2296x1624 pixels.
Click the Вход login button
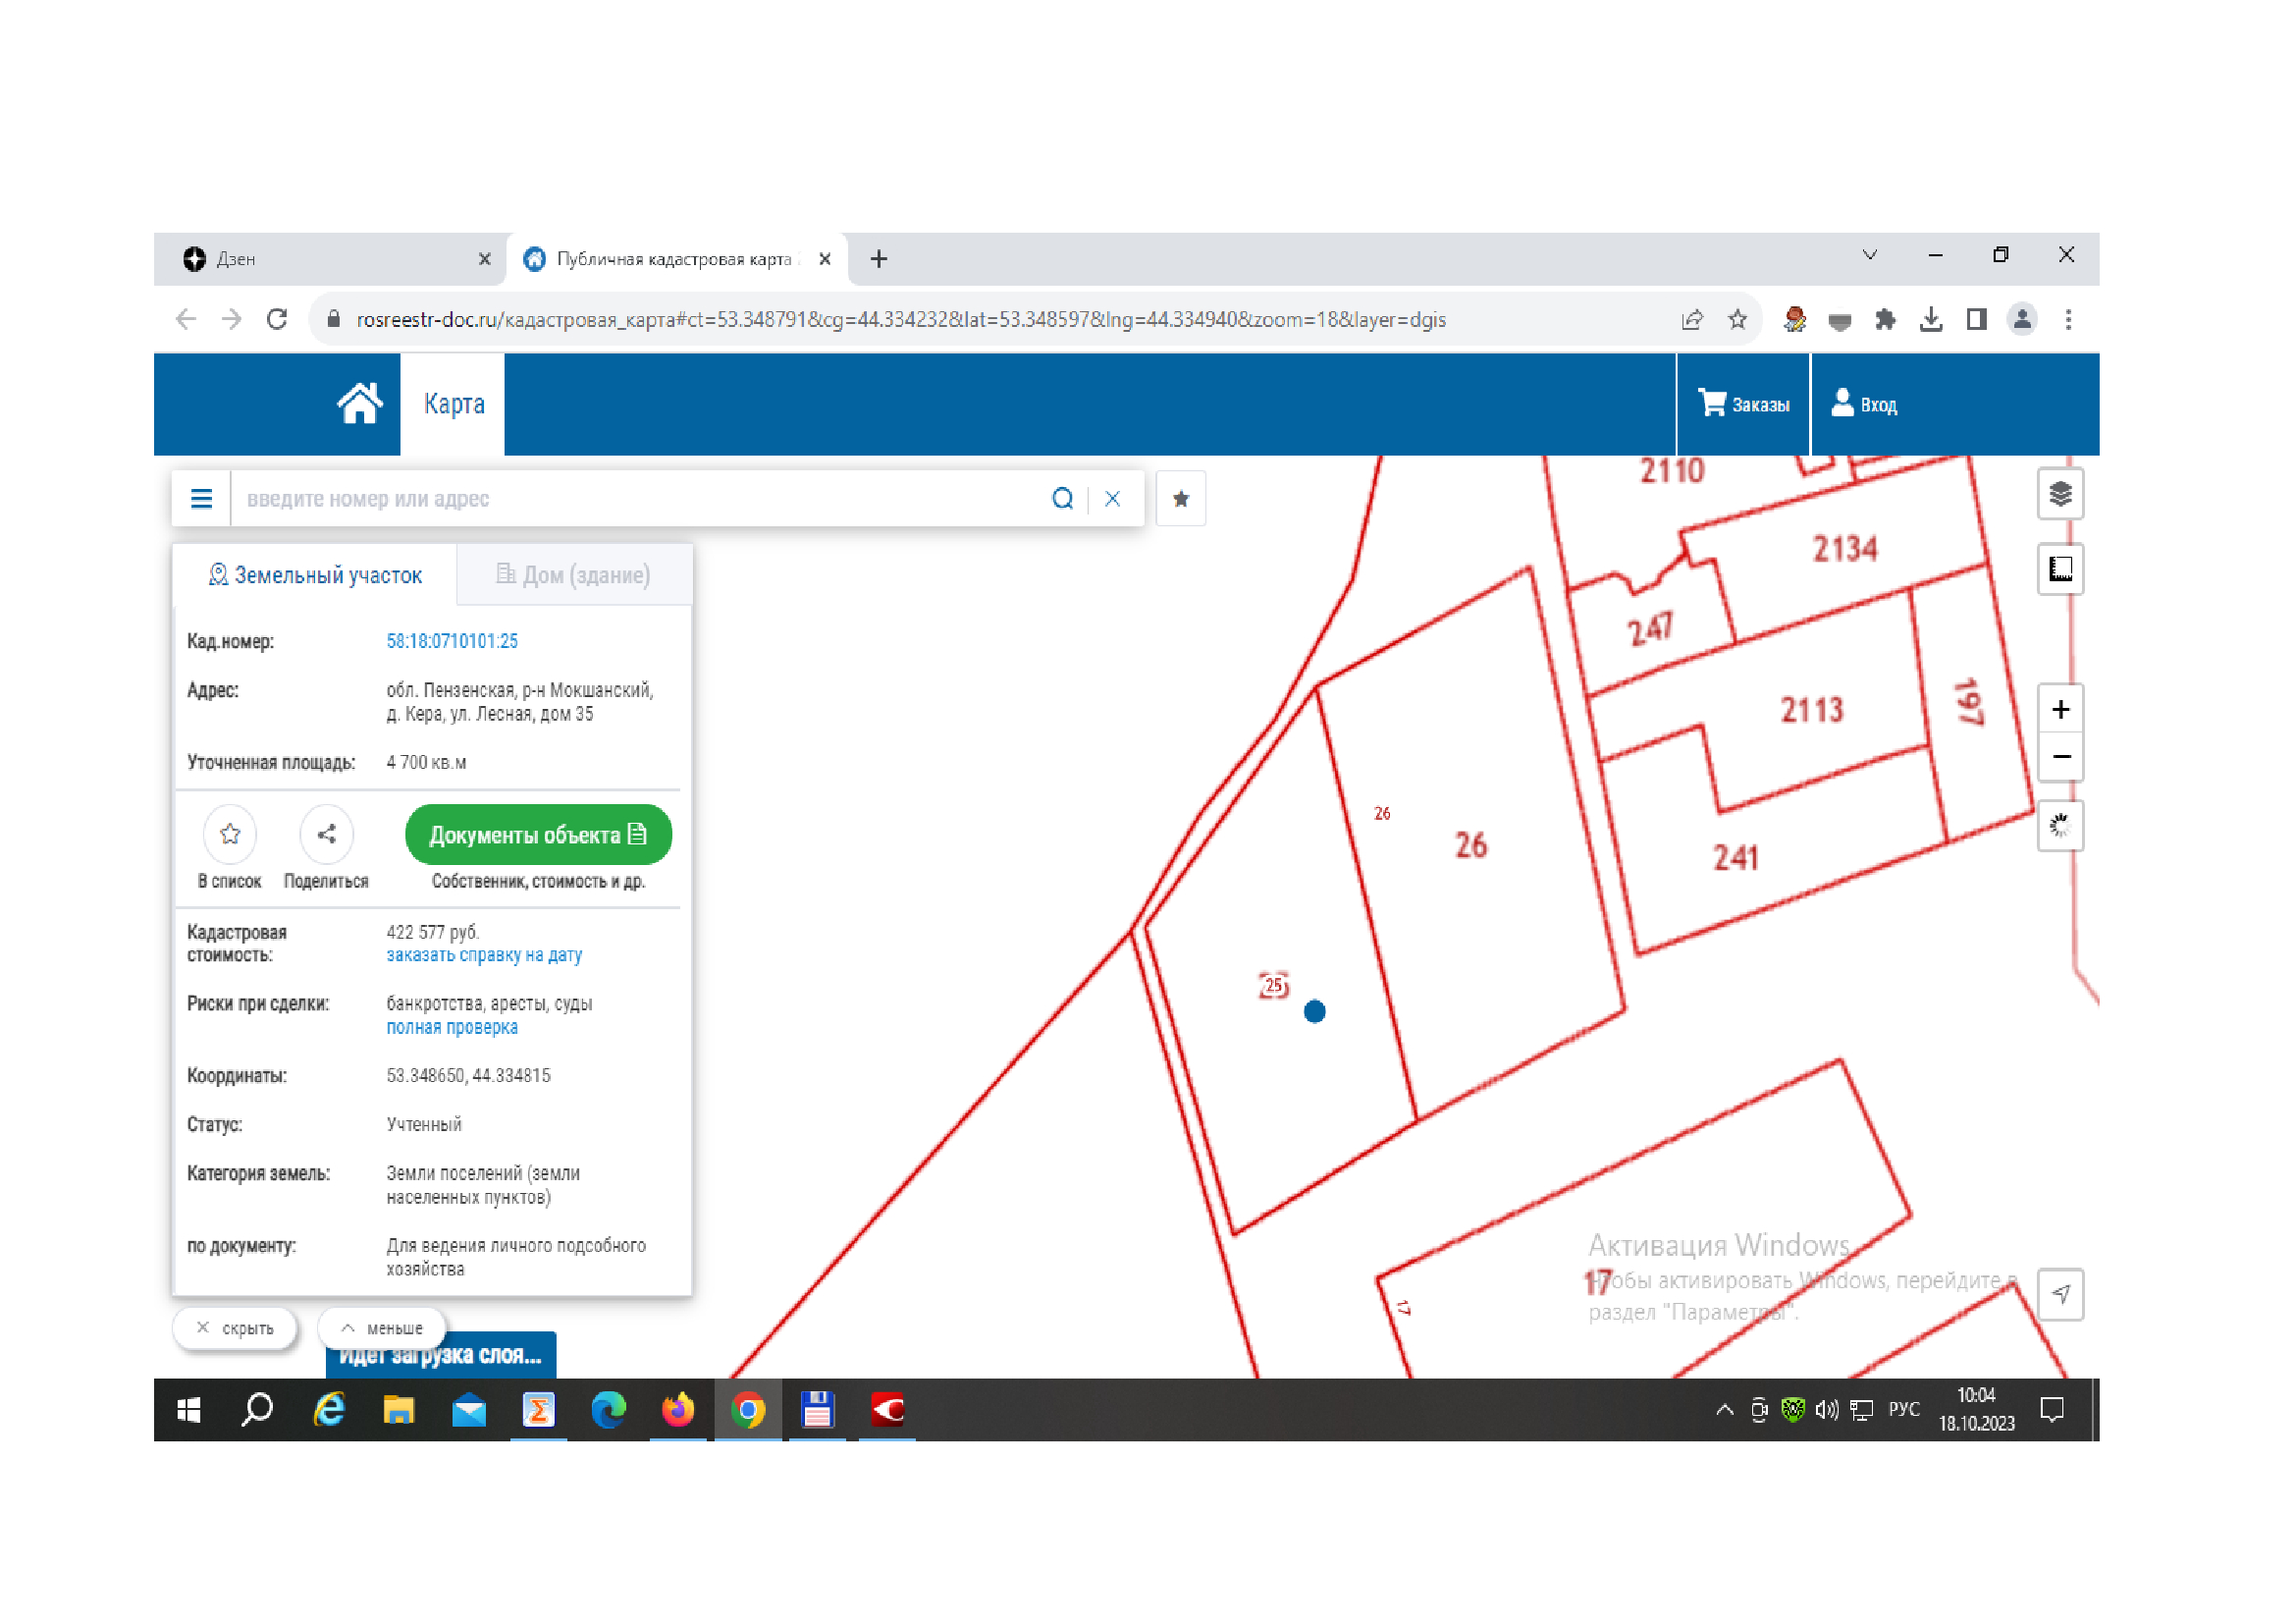point(1864,404)
